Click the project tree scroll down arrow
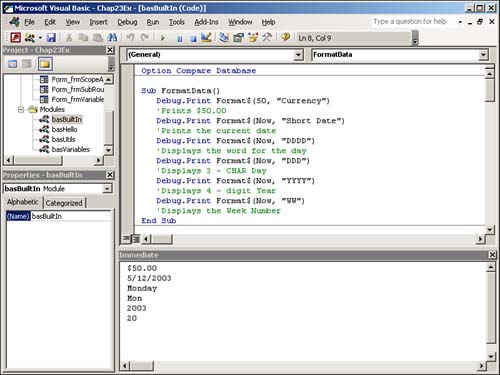 [108, 150]
